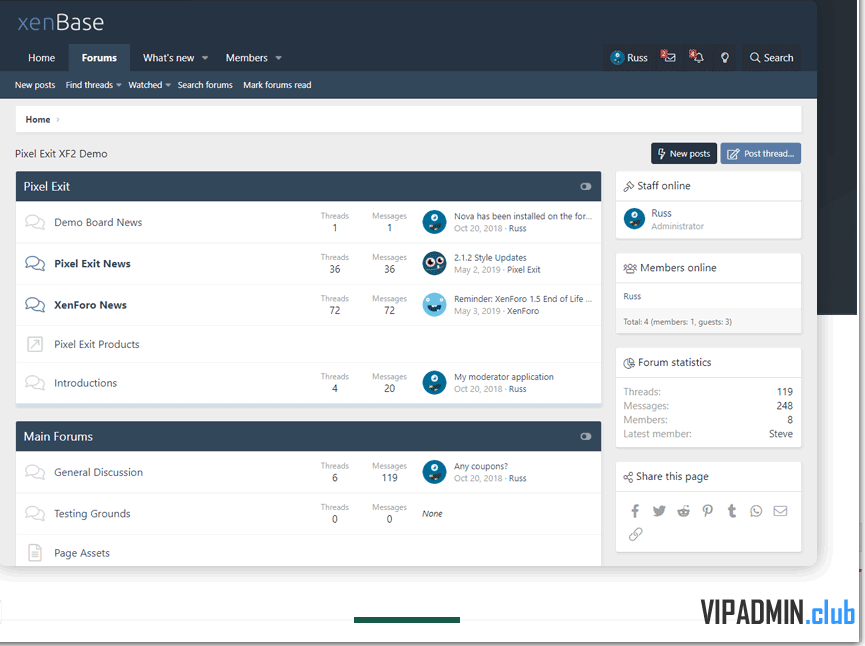Open the Russ account menu

pyautogui.click(x=629, y=57)
